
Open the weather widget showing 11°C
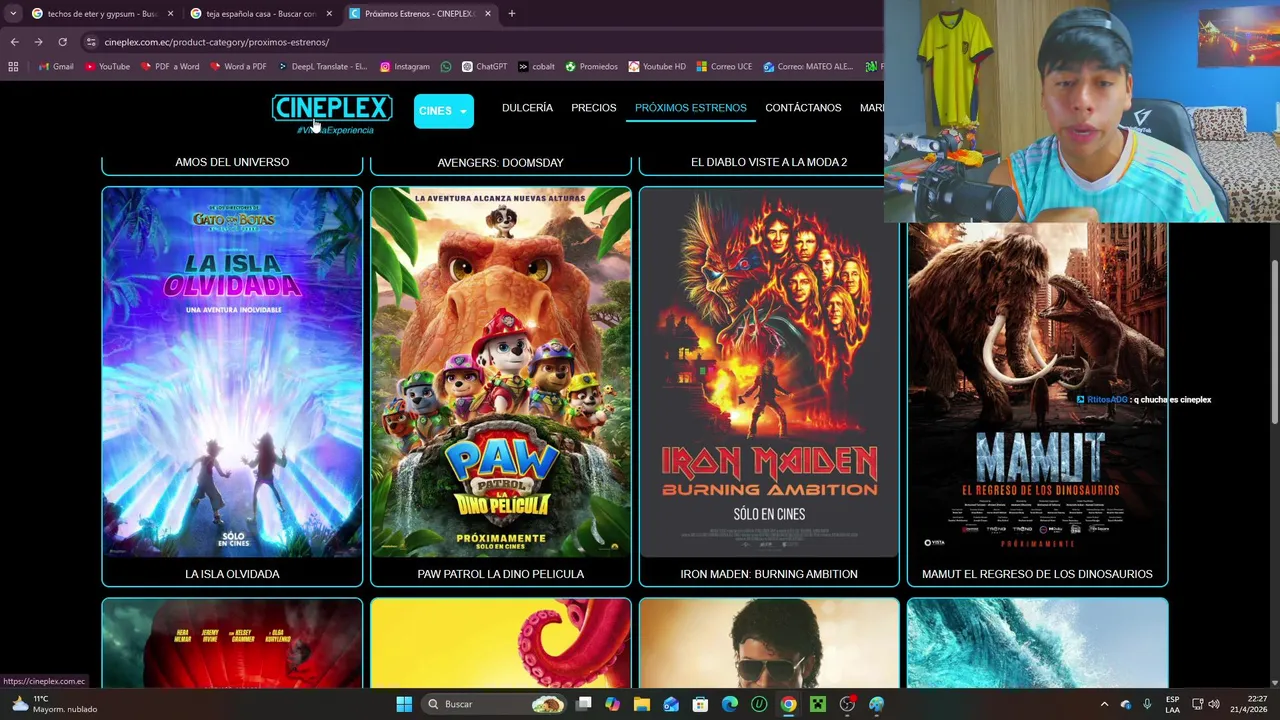click(52, 704)
